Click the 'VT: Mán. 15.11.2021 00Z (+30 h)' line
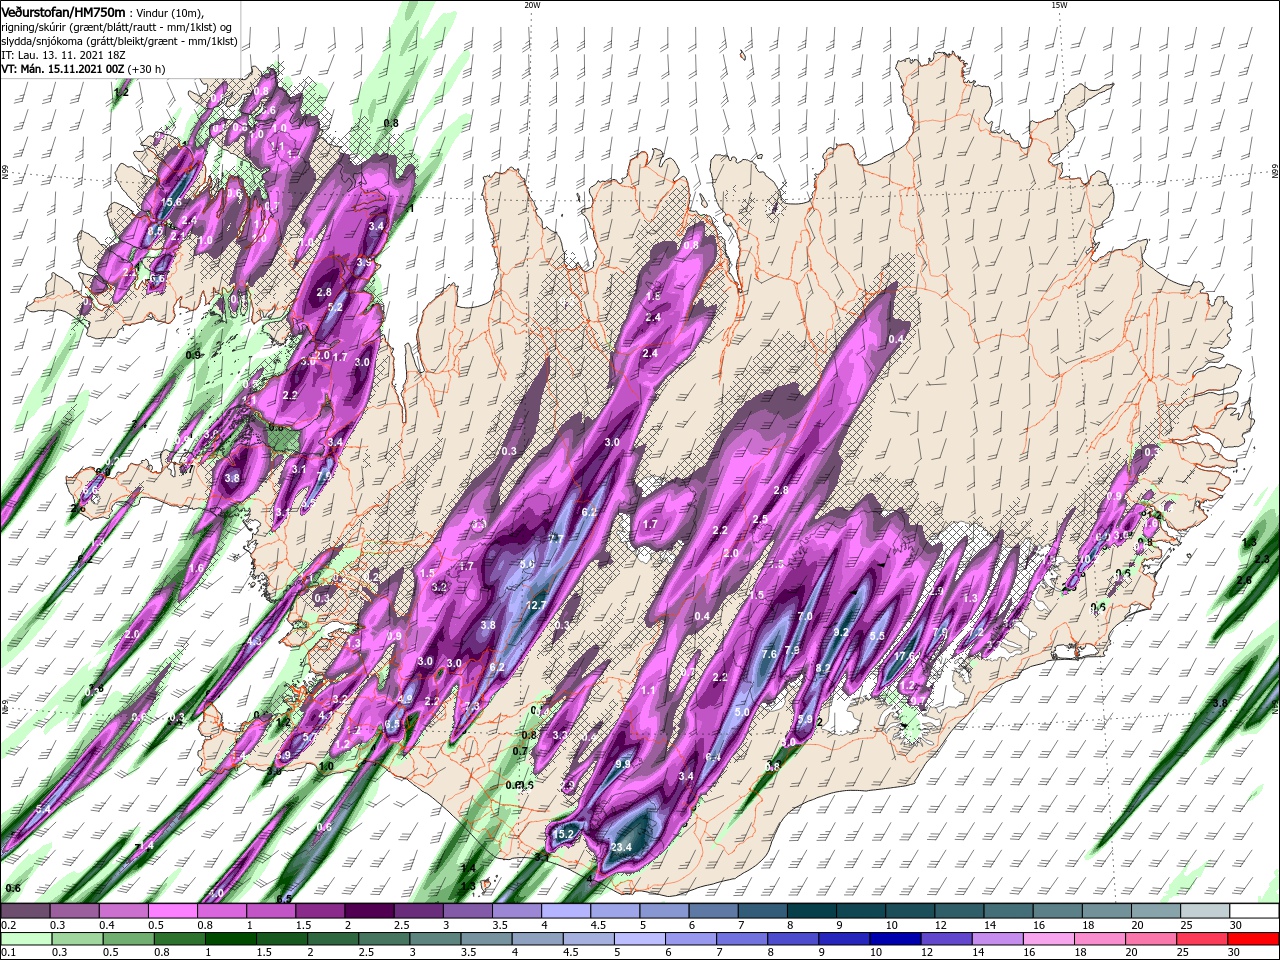 point(83,69)
